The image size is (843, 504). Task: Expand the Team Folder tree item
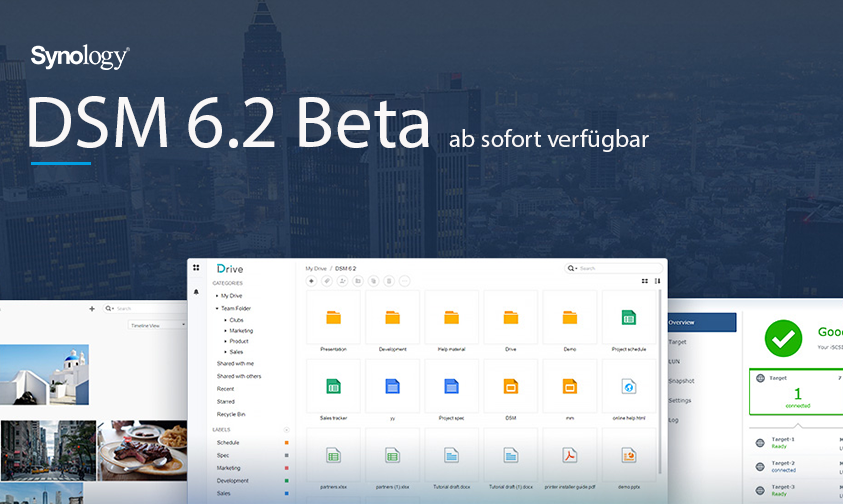pyautogui.click(x=217, y=309)
